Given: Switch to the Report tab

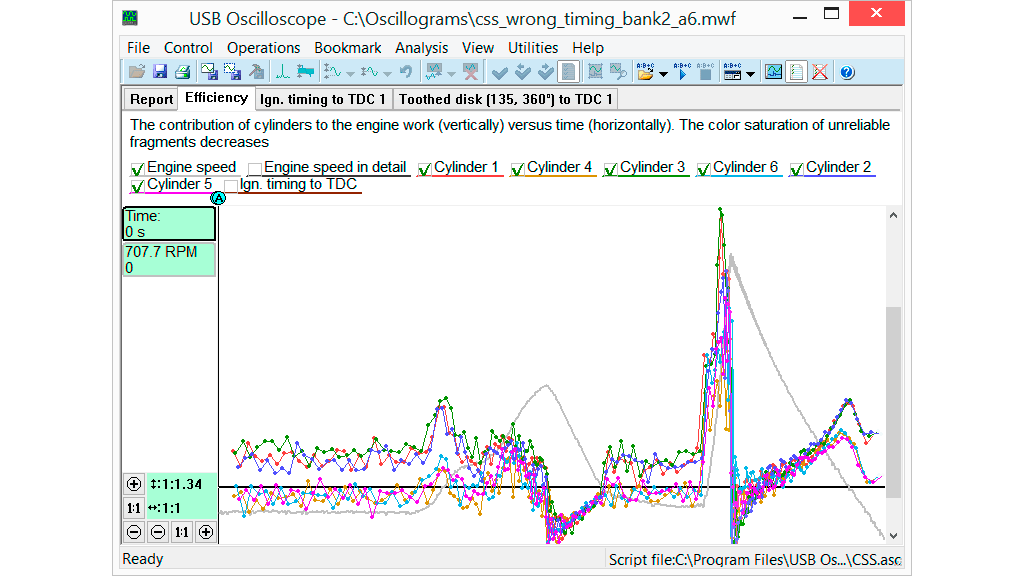Looking at the screenshot, I should (151, 99).
